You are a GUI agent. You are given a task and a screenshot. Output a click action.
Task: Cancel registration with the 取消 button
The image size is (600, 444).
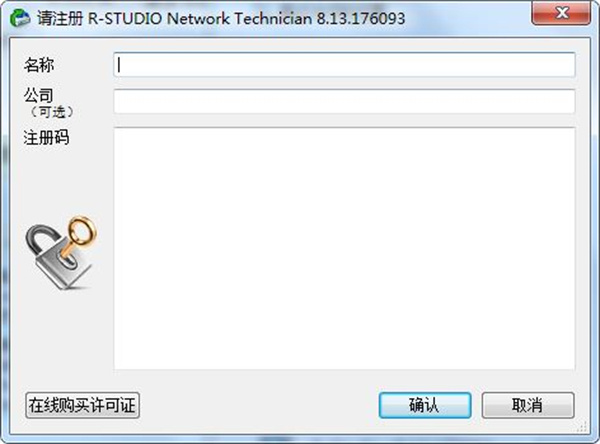tap(528, 405)
